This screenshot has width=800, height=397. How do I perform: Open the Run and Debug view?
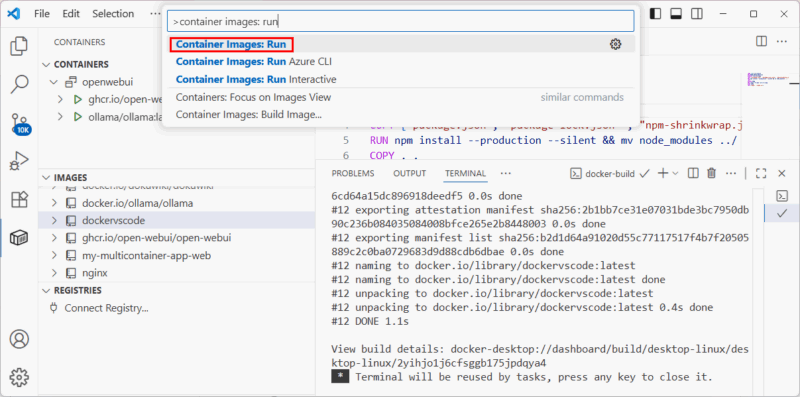tap(19, 161)
